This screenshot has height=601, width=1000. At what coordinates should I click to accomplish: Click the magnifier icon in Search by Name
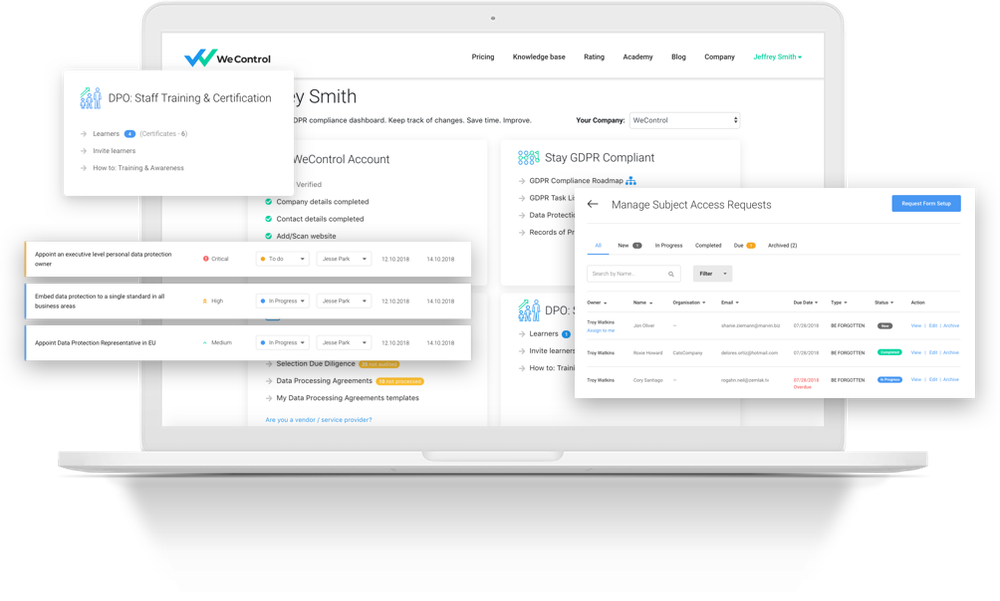click(671, 274)
